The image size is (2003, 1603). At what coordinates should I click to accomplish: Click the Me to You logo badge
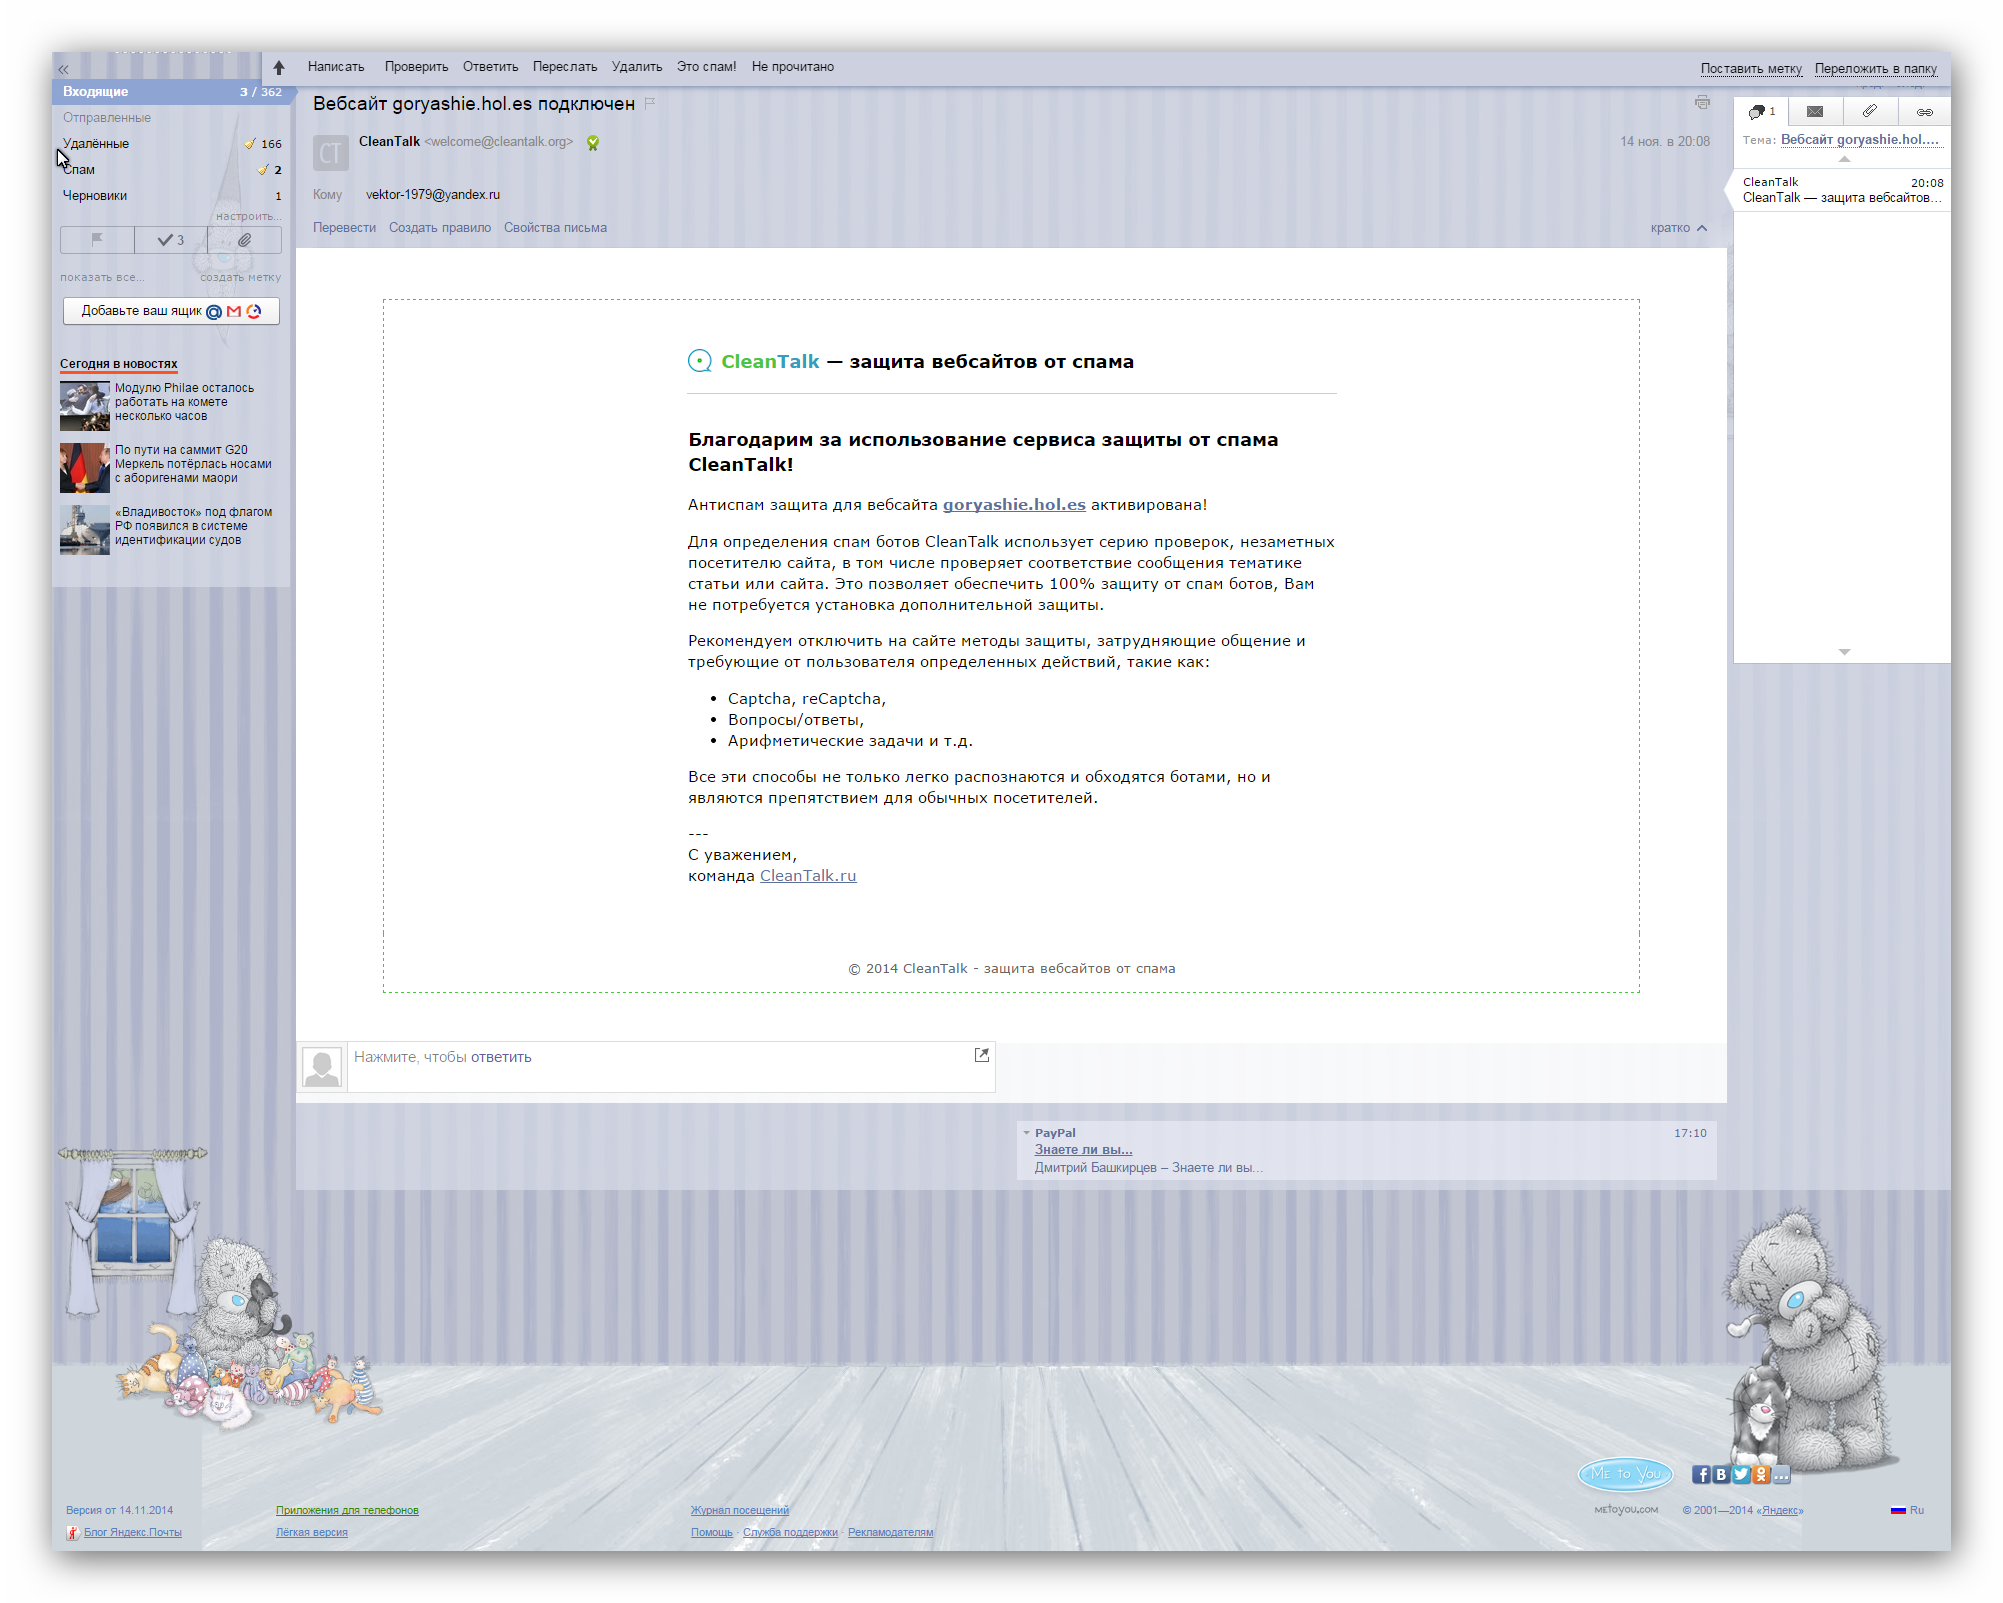coord(1625,1473)
